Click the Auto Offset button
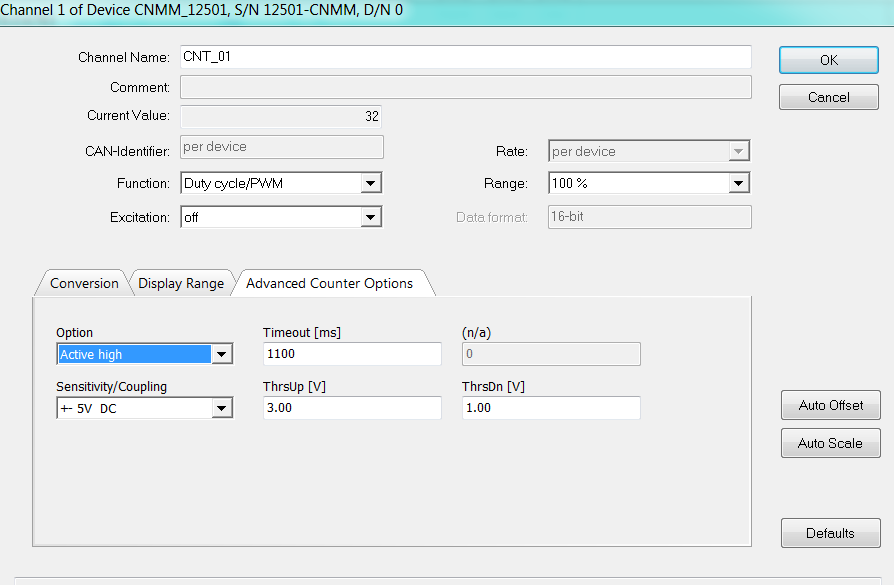Viewport: 894px width, 585px height. coord(830,405)
